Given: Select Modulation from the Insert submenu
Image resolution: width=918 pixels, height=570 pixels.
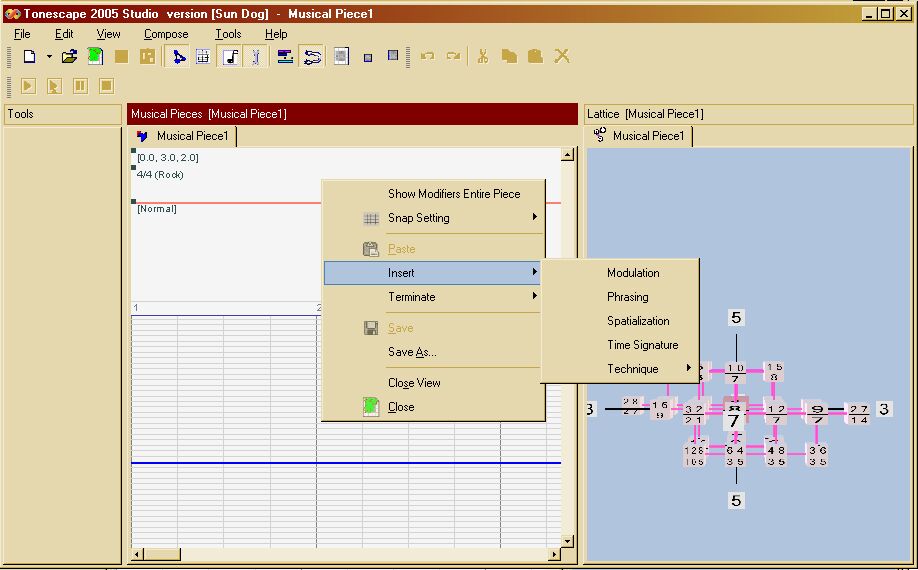Looking at the screenshot, I should [633, 273].
